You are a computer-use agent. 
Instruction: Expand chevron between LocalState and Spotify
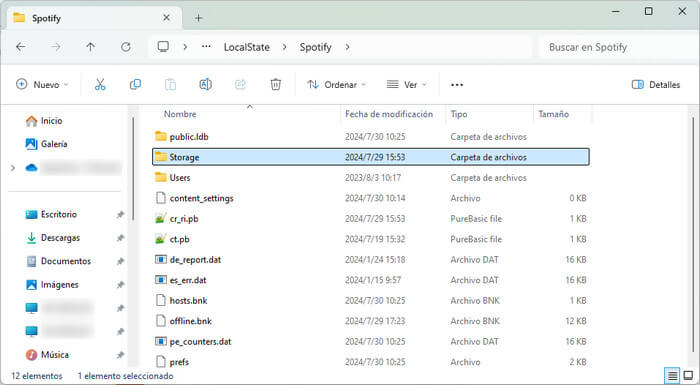click(x=284, y=47)
